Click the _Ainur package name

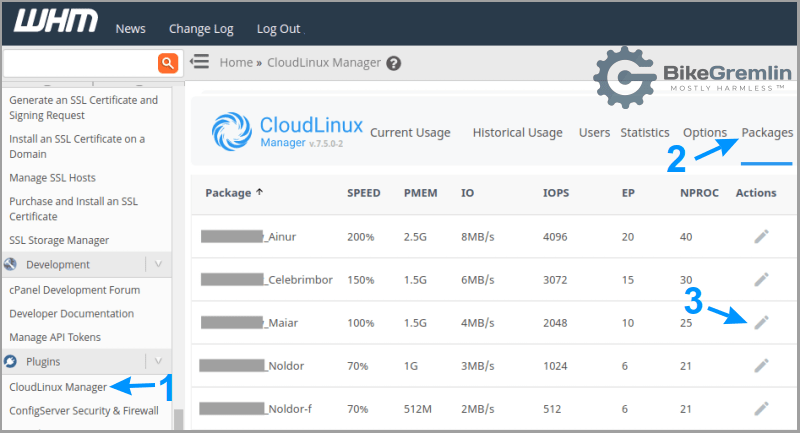click(x=280, y=237)
